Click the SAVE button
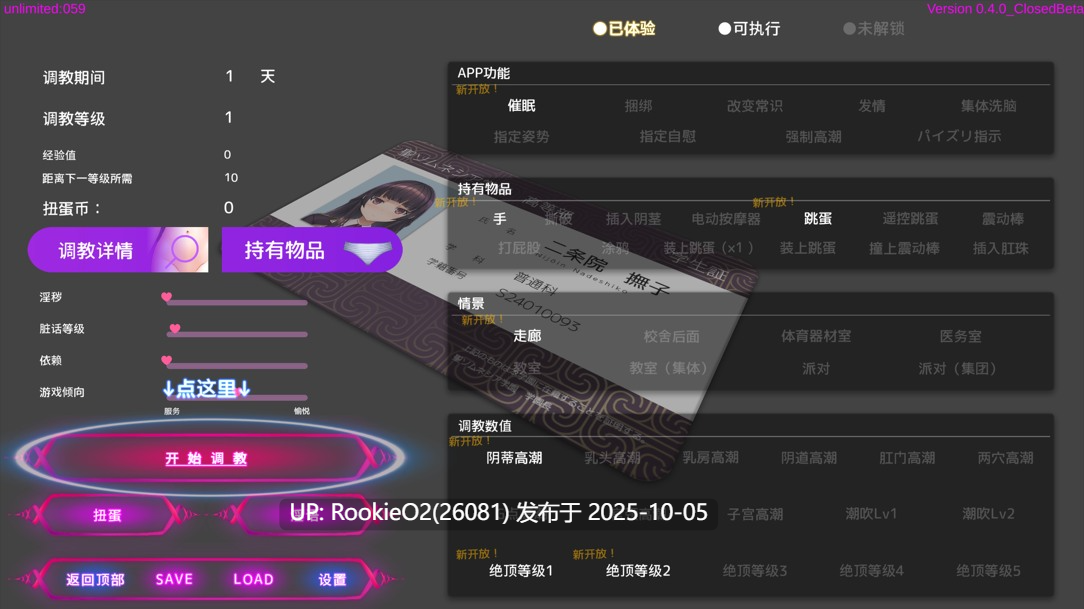 click(174, 579)
